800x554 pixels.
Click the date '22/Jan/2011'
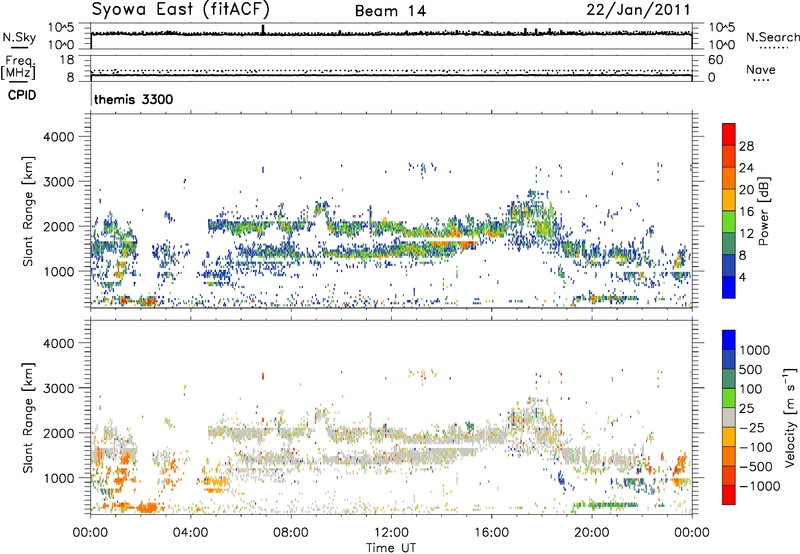(638, 10)
